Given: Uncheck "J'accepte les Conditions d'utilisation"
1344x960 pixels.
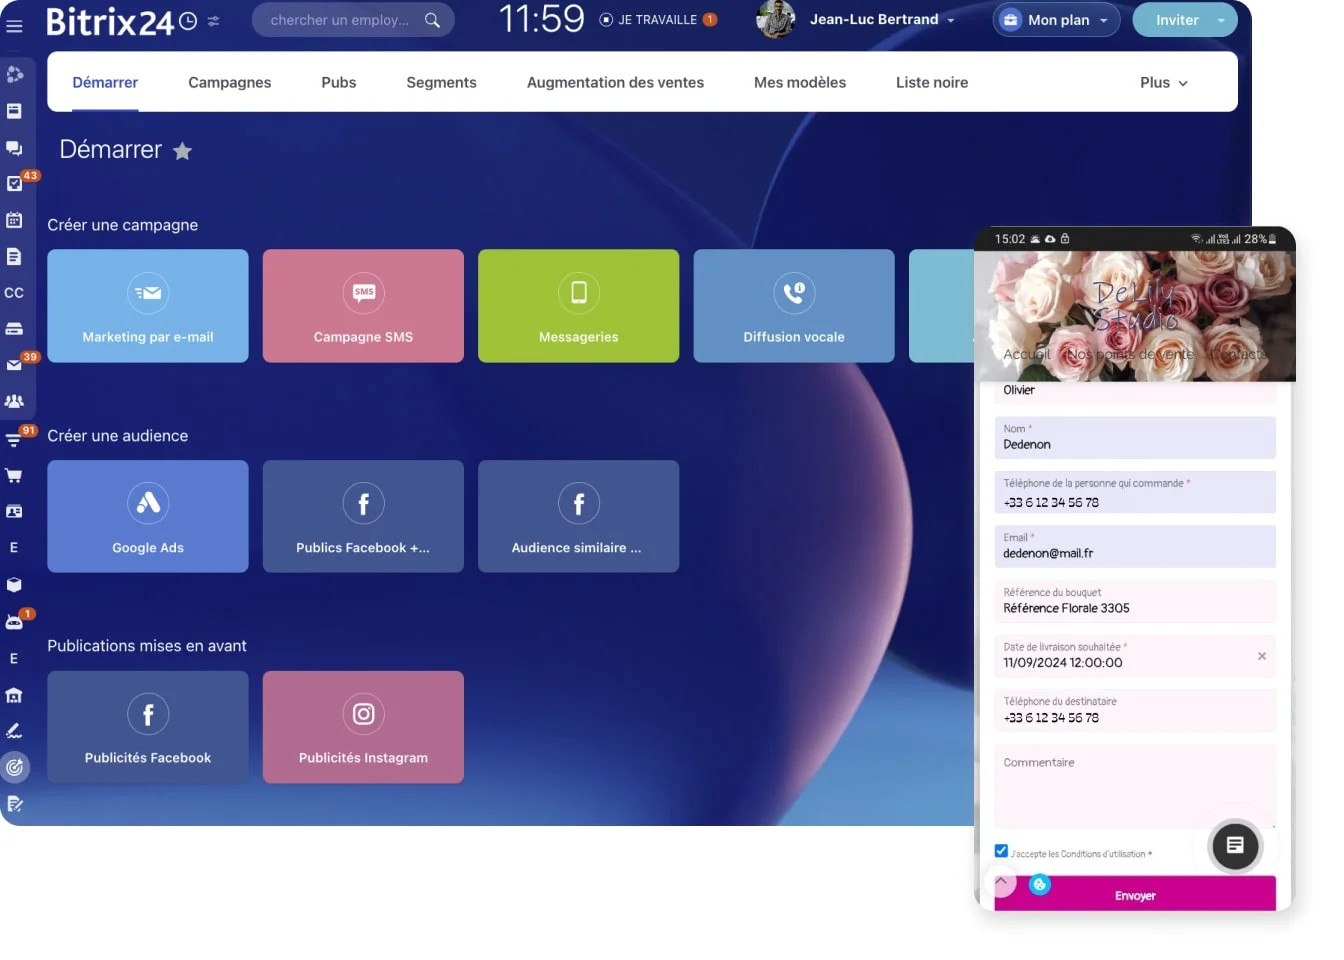Looking at the screenshot, I should pos(1001,849).
